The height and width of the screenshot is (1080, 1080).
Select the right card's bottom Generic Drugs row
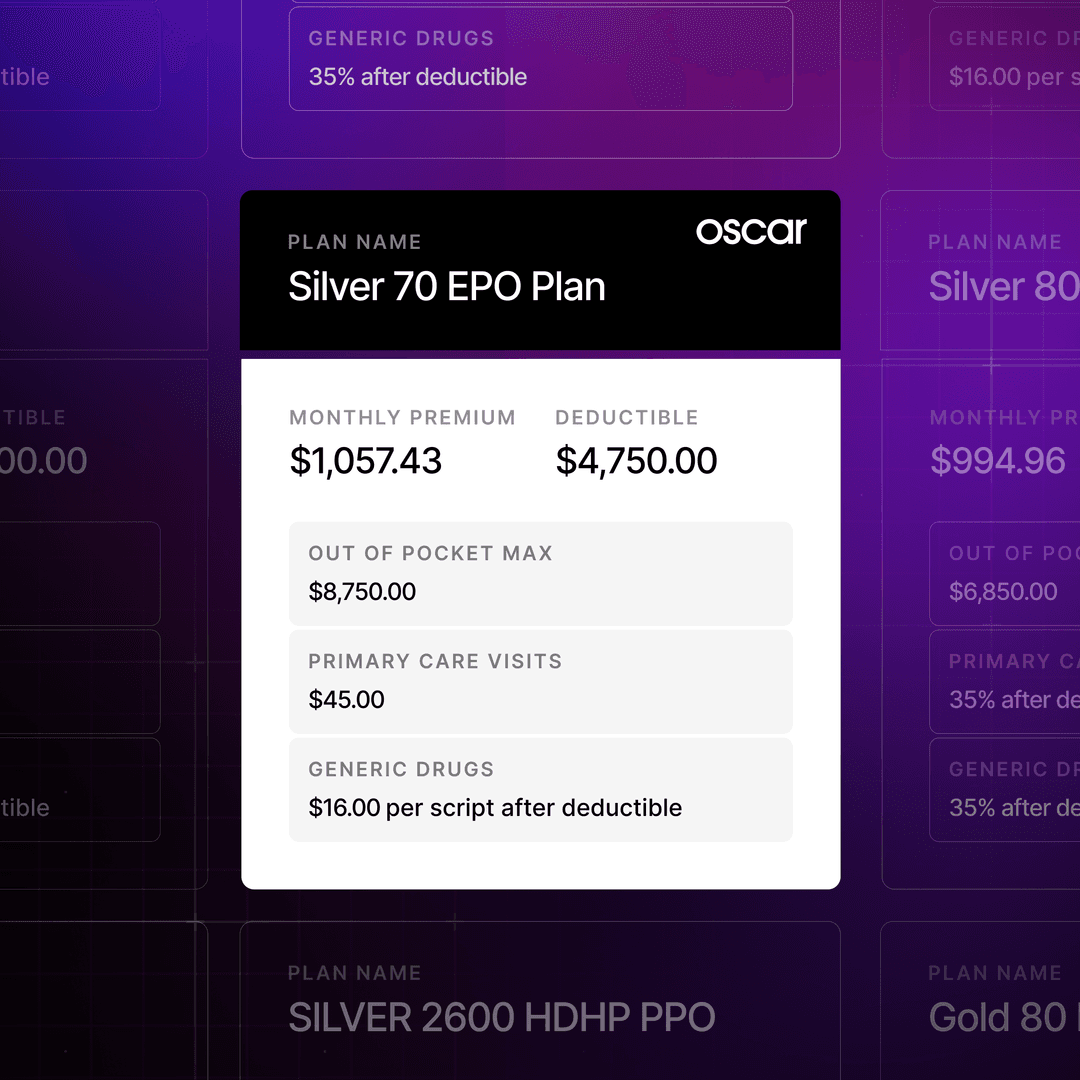pos(1004,789)
